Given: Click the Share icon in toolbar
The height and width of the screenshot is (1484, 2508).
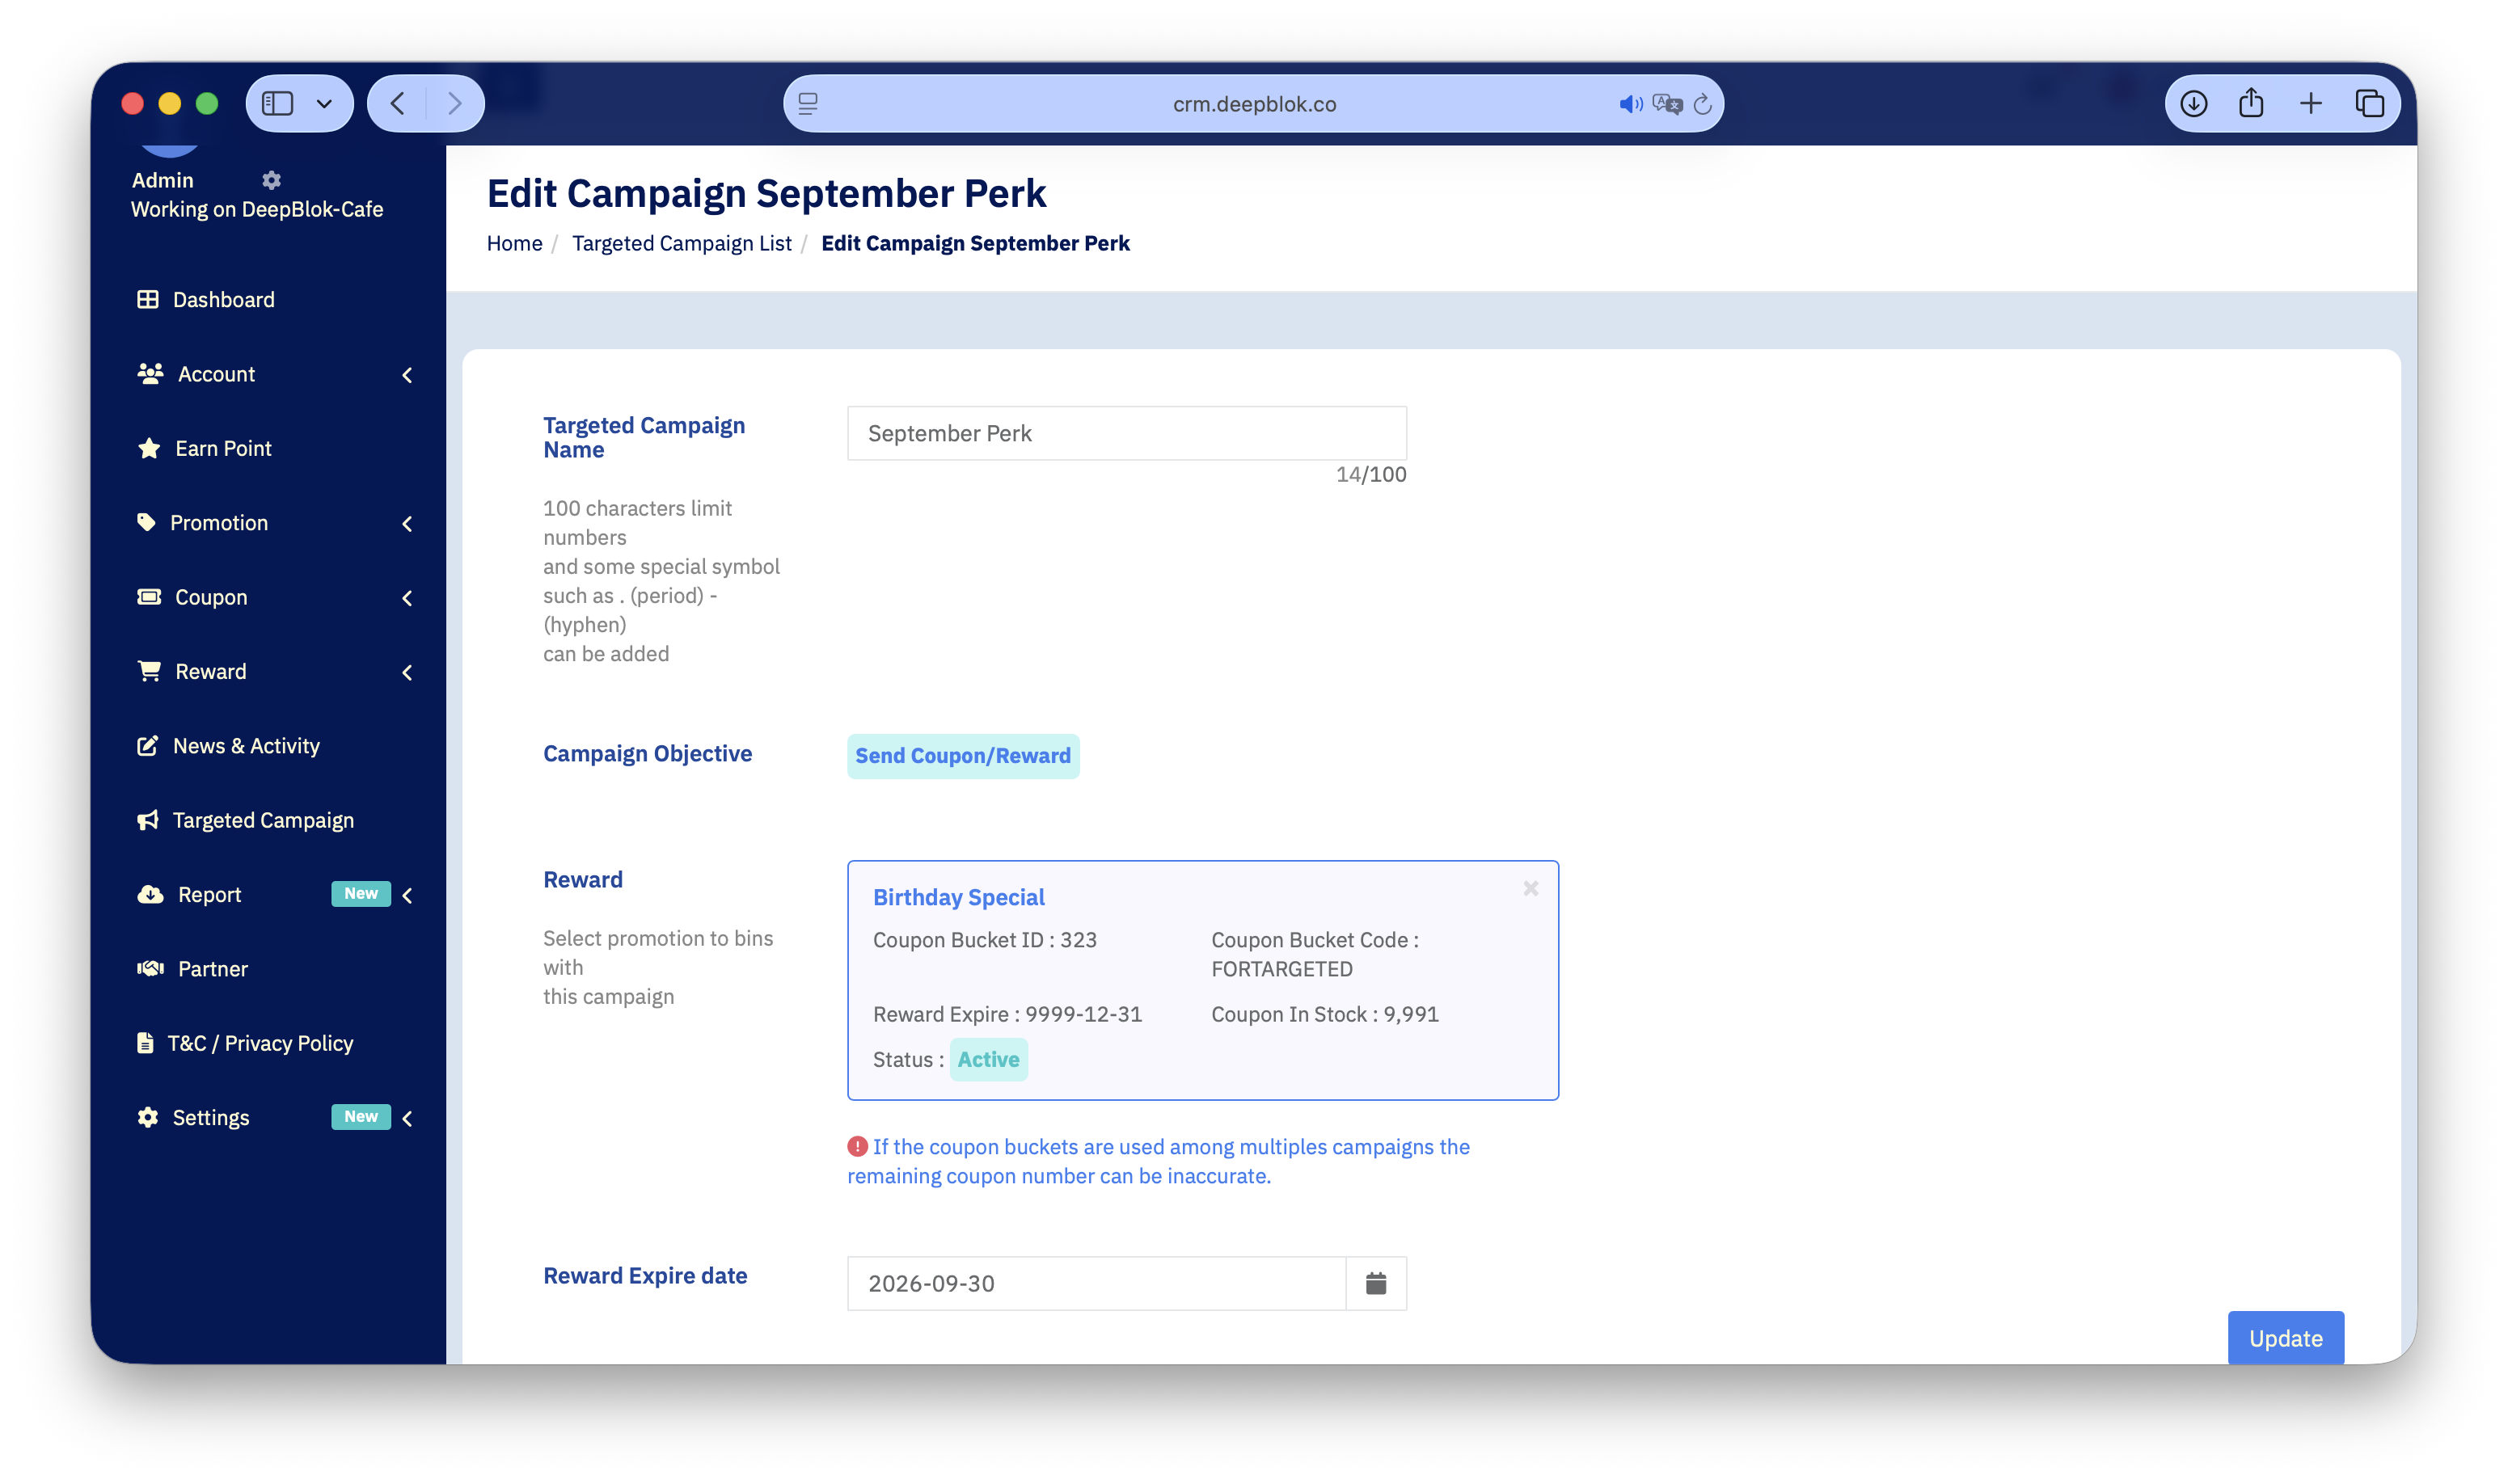Looking at the screenshot, I should 2251,102.
